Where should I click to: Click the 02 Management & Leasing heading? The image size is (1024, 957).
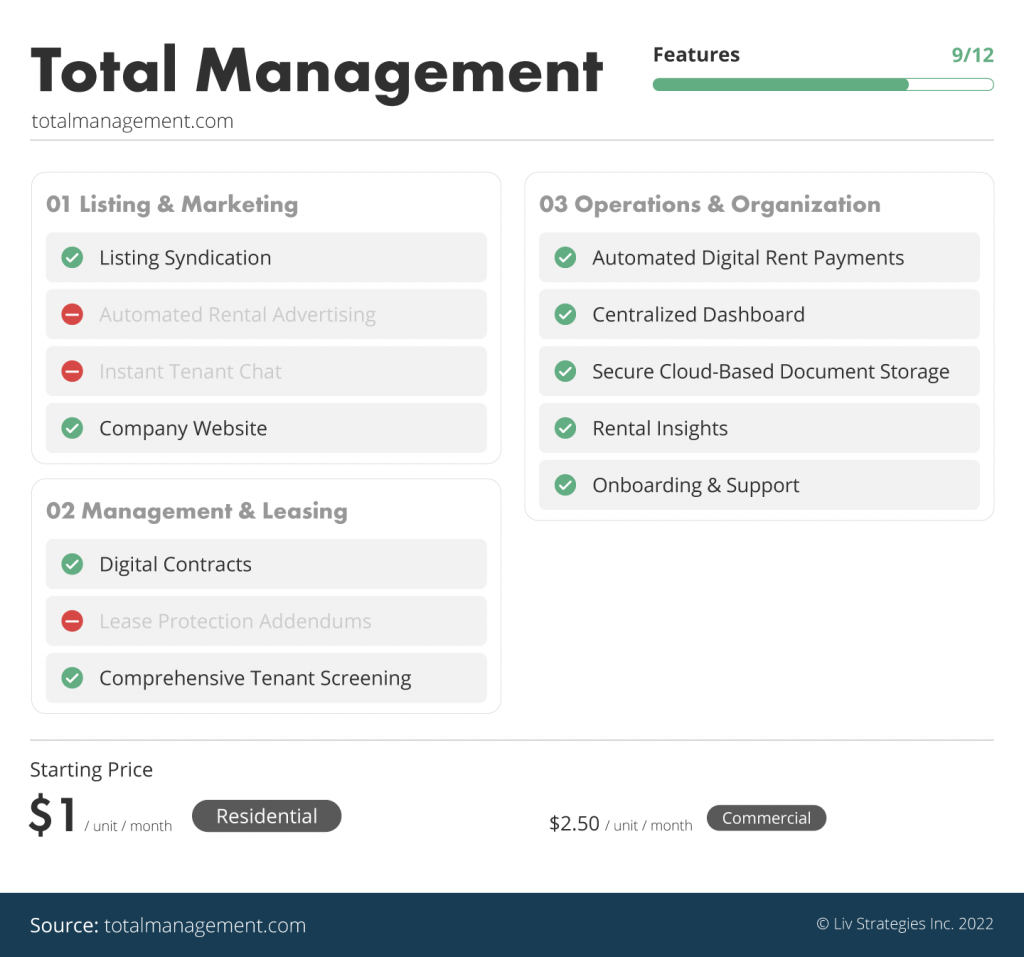(197, 511)
